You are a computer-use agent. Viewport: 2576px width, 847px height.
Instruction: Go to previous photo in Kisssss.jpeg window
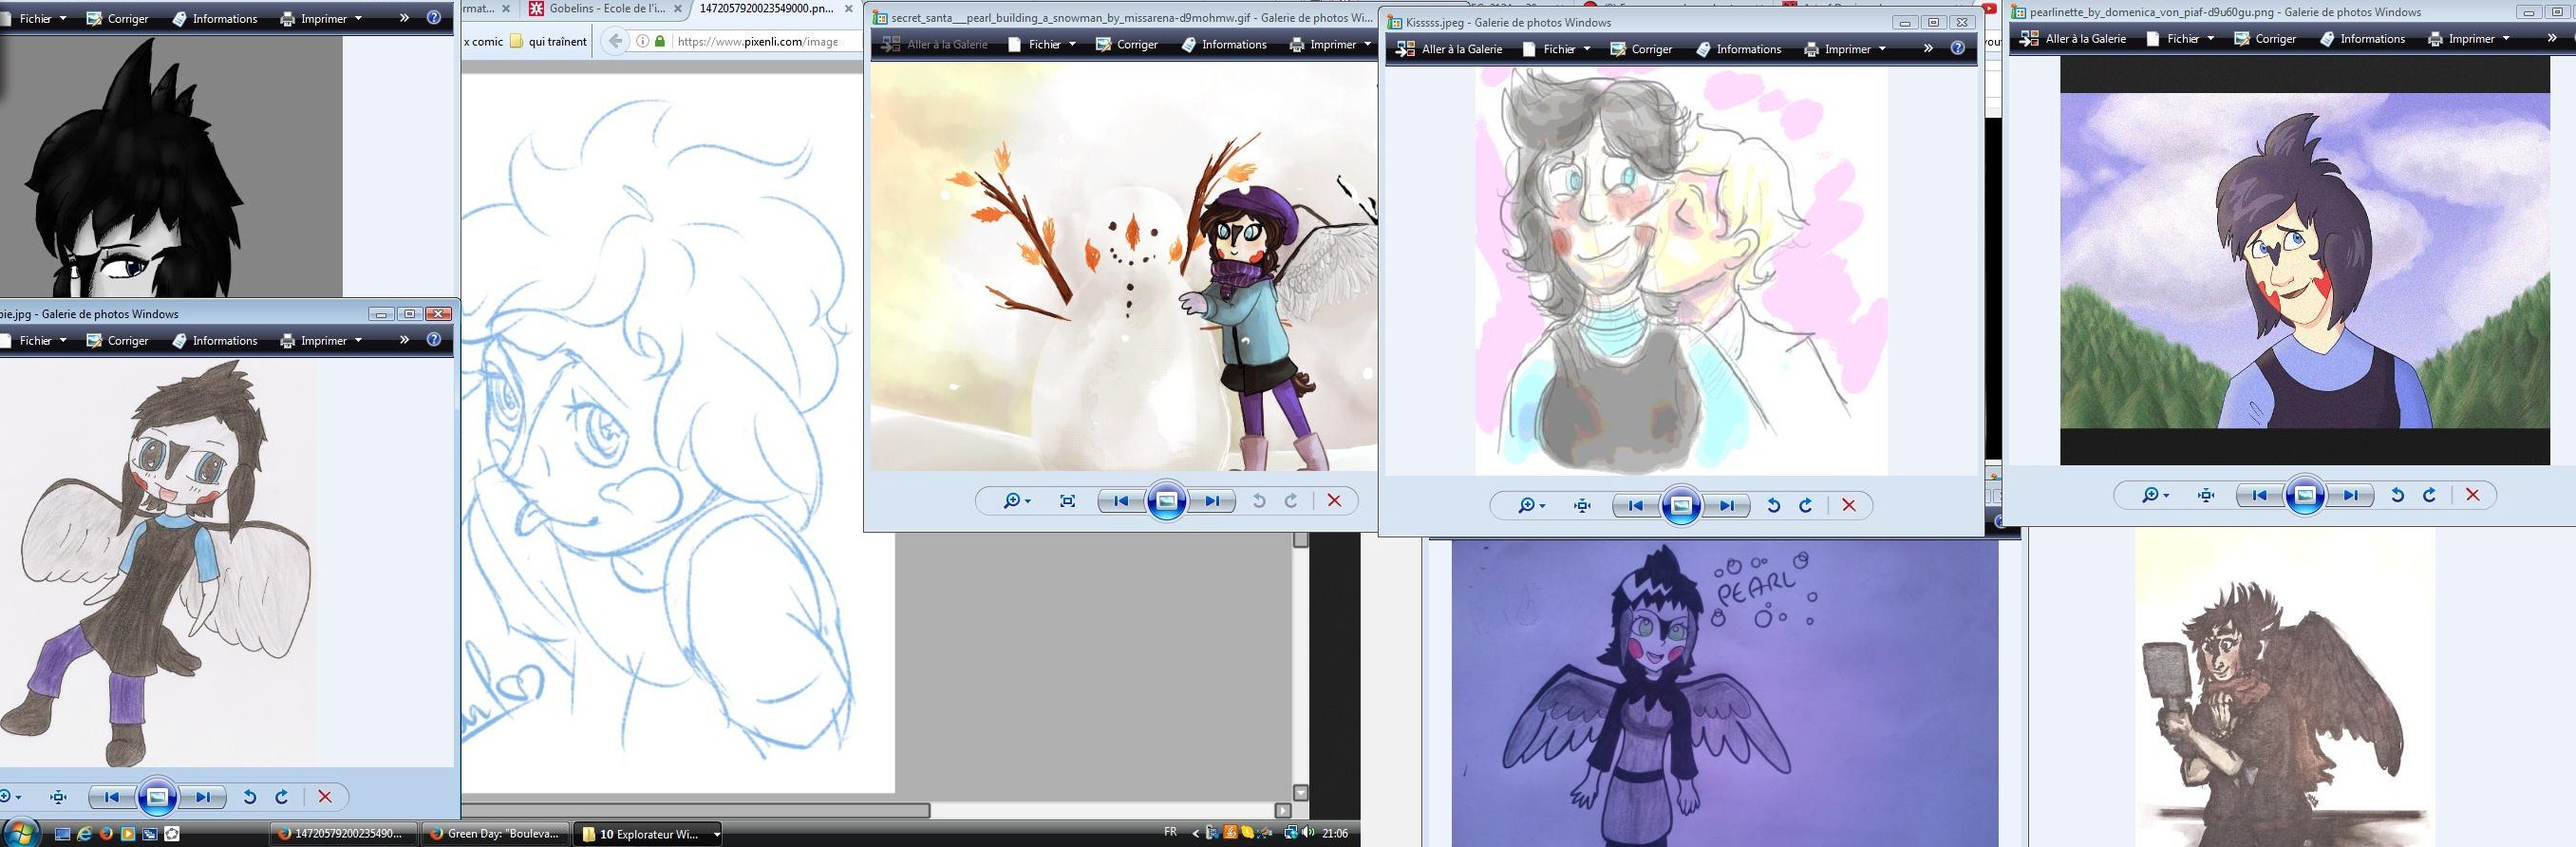coord(1635,506)
